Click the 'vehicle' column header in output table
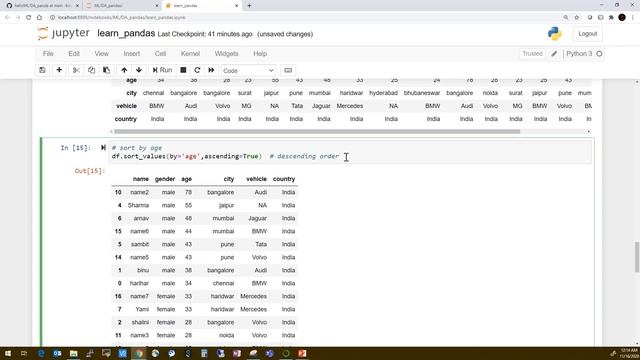This screenshot has height=360, width=640. (x=256, y=179)
